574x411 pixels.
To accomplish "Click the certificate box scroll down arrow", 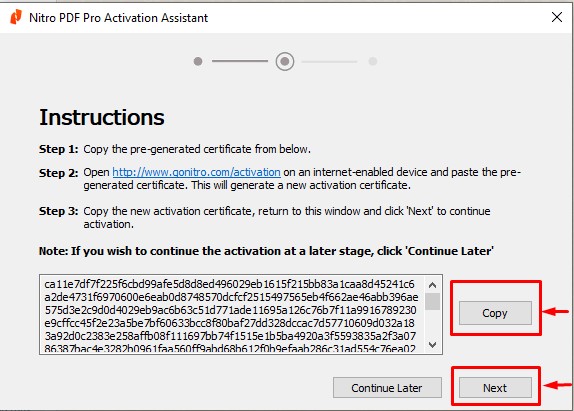I will click(x=432, y=345).
